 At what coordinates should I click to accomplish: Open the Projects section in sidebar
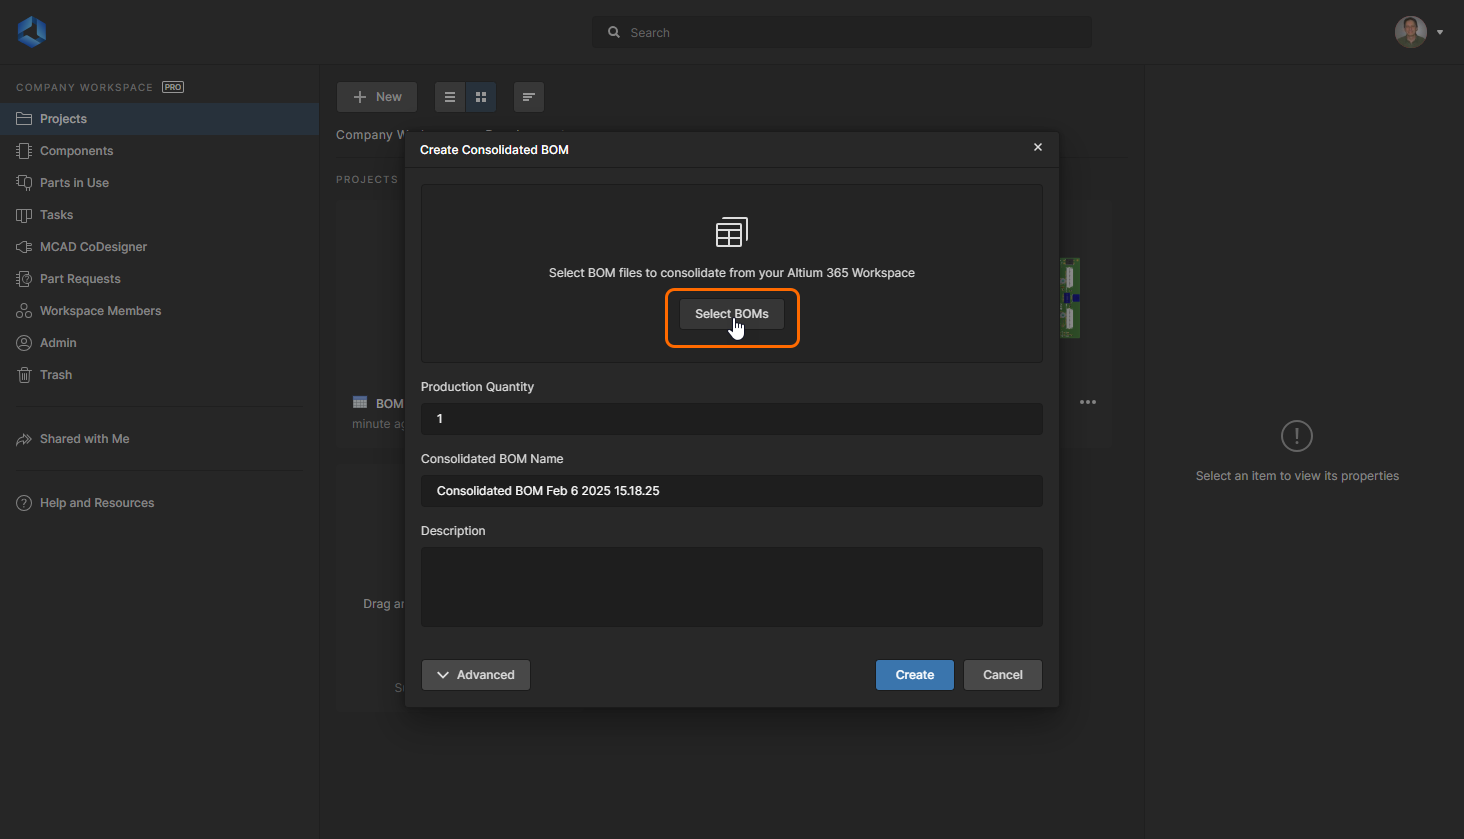pyautogui.click(x=160, y=119)
